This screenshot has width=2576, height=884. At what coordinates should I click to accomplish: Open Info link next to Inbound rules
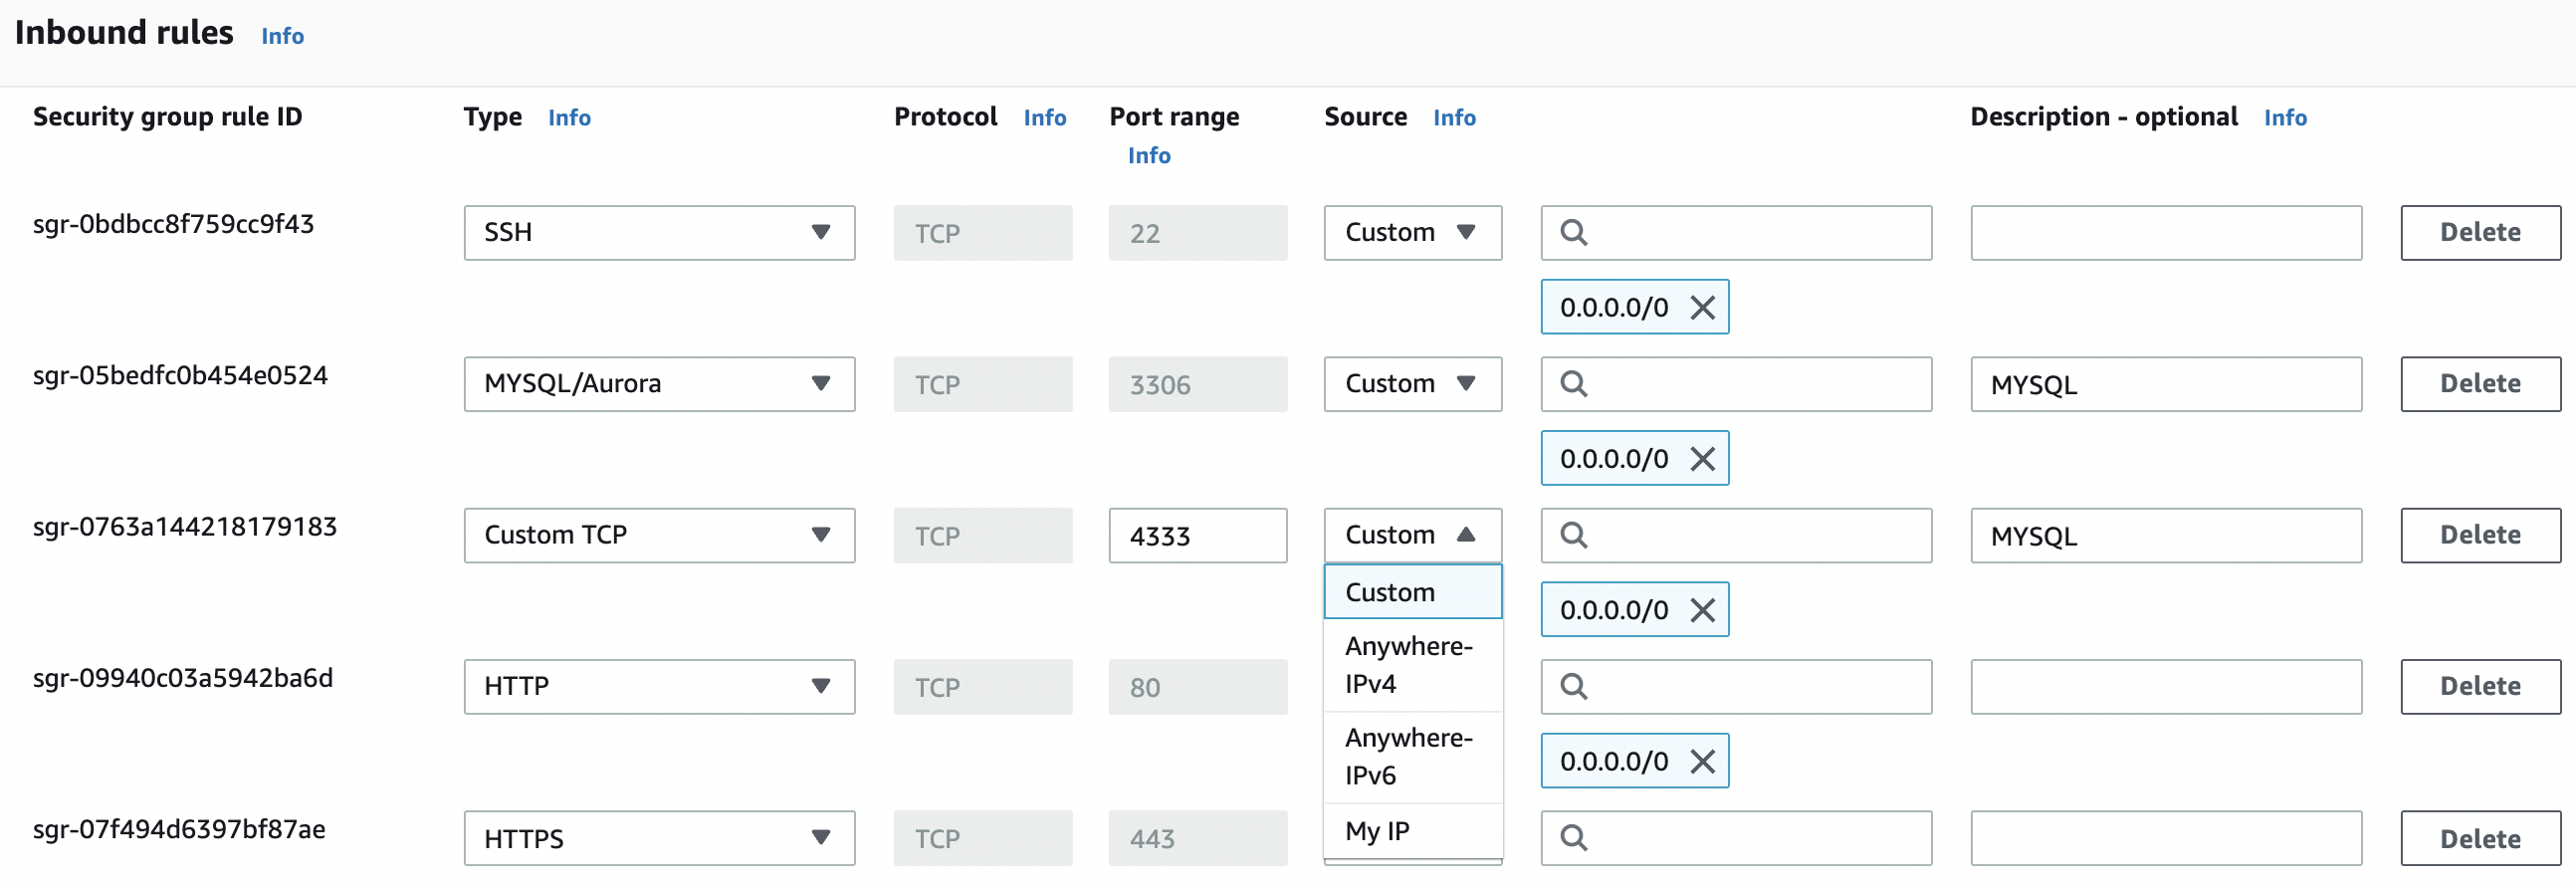pyautogui.click(x=282, y=36)
